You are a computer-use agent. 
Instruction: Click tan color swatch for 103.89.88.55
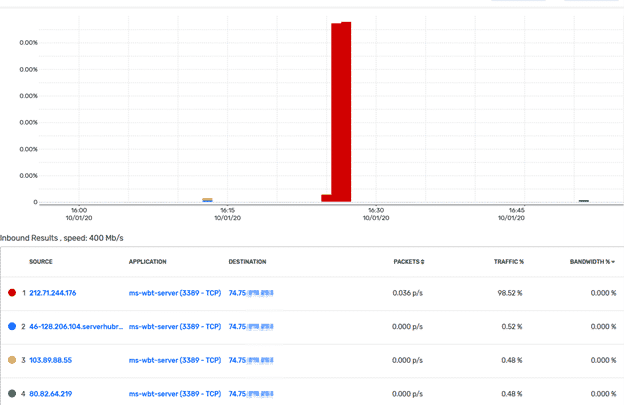(x=12, y=360)
